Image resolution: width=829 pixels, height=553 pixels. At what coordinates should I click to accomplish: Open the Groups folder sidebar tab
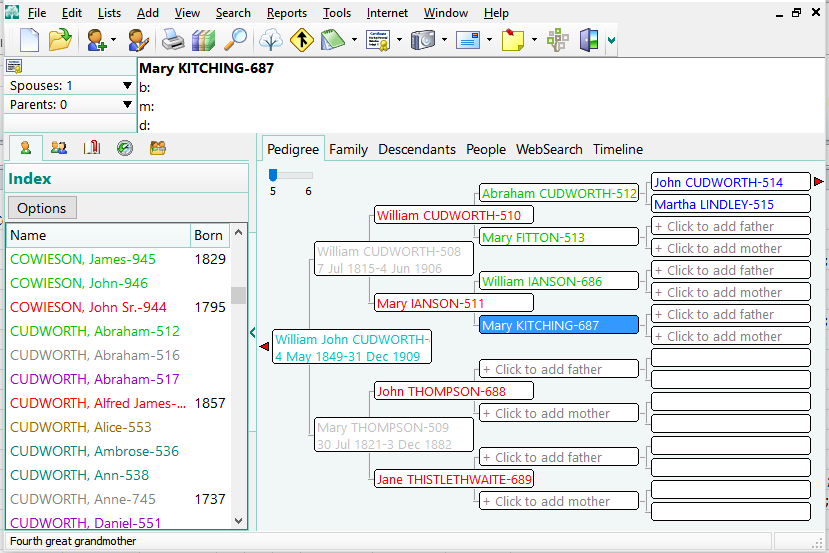[158, 148]
